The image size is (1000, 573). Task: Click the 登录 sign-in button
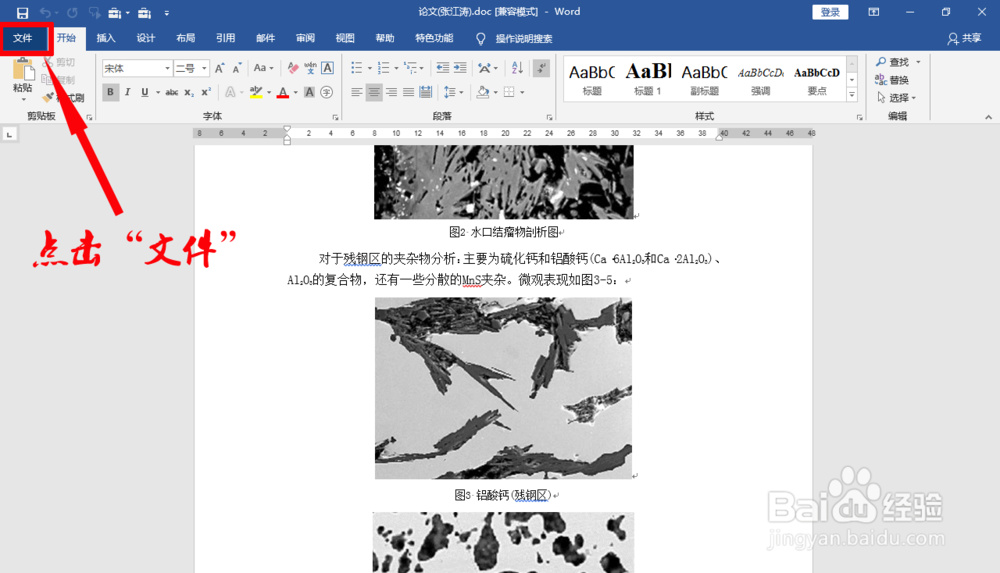830,12
